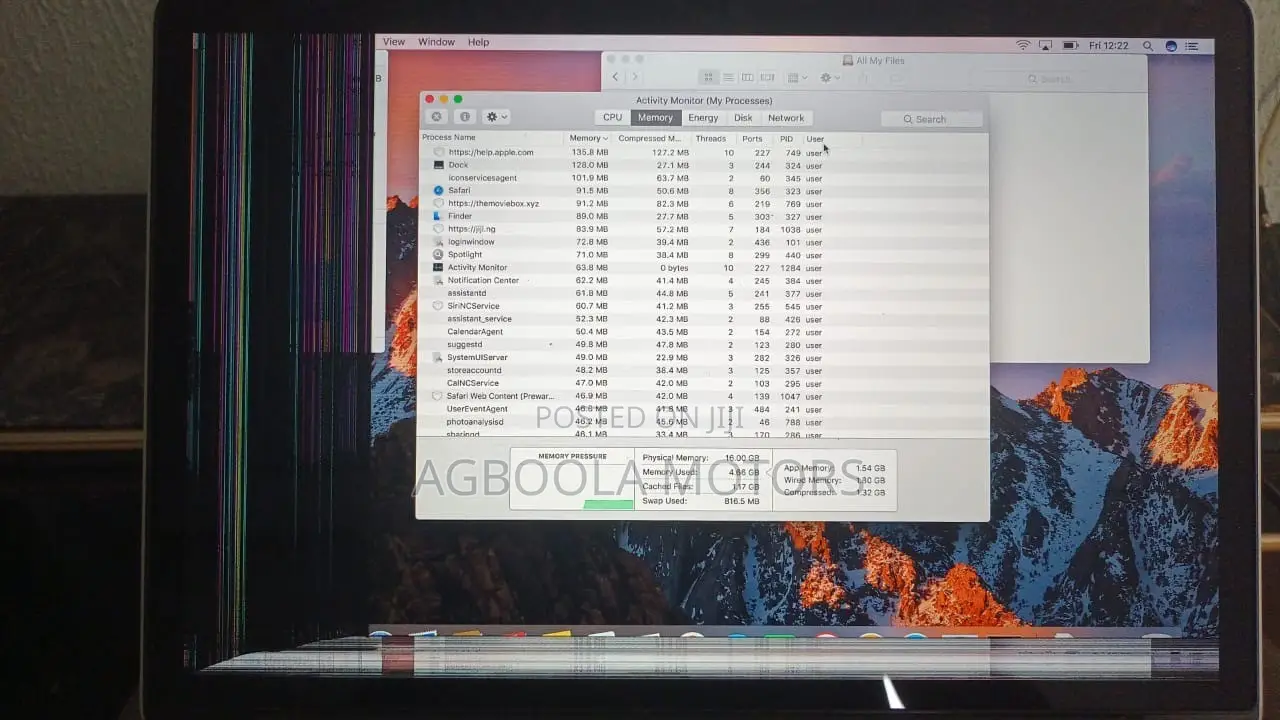Select the SystemUIServer process icon
Image resolution: width=1280 pixels, height=720 pixels.
point(438,358)
